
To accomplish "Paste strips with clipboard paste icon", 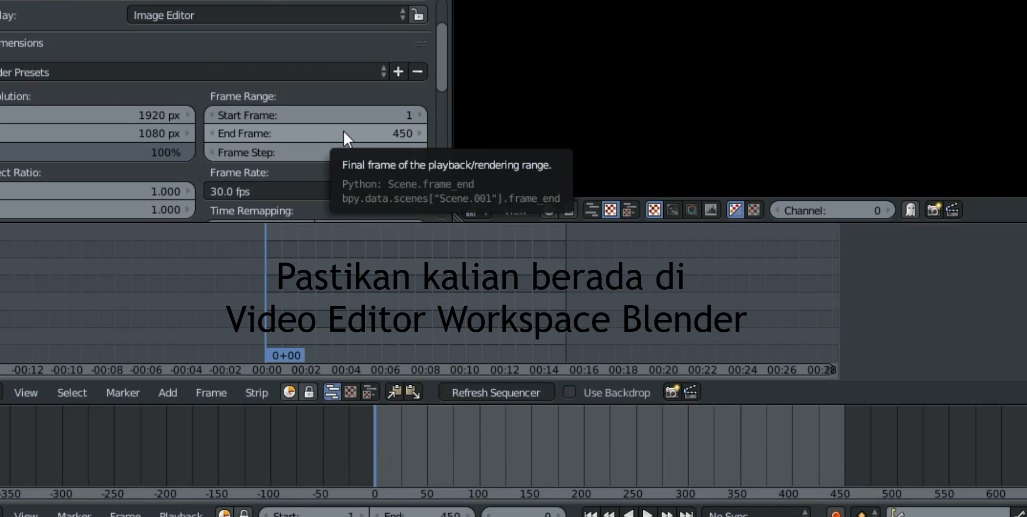I will click(x=413, y=393).
